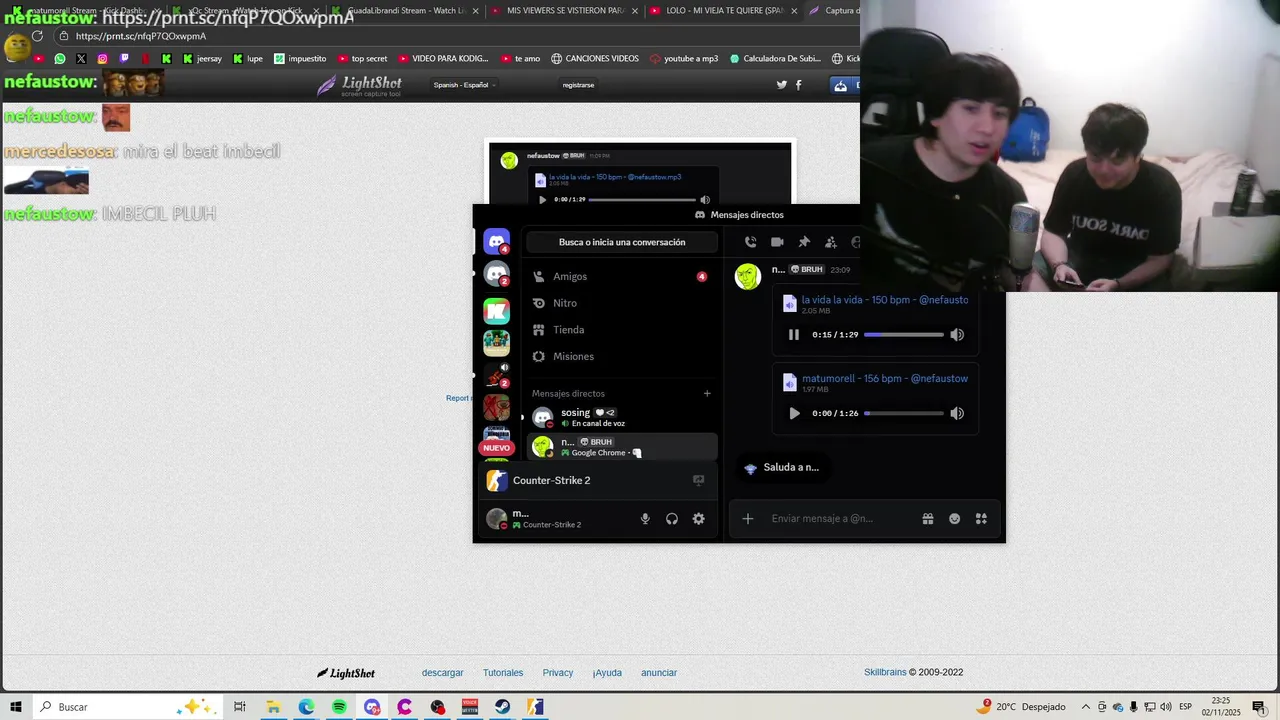1280x720 pixels.
Task: Open Discord user settings gear
Action: tap(699, 518)
